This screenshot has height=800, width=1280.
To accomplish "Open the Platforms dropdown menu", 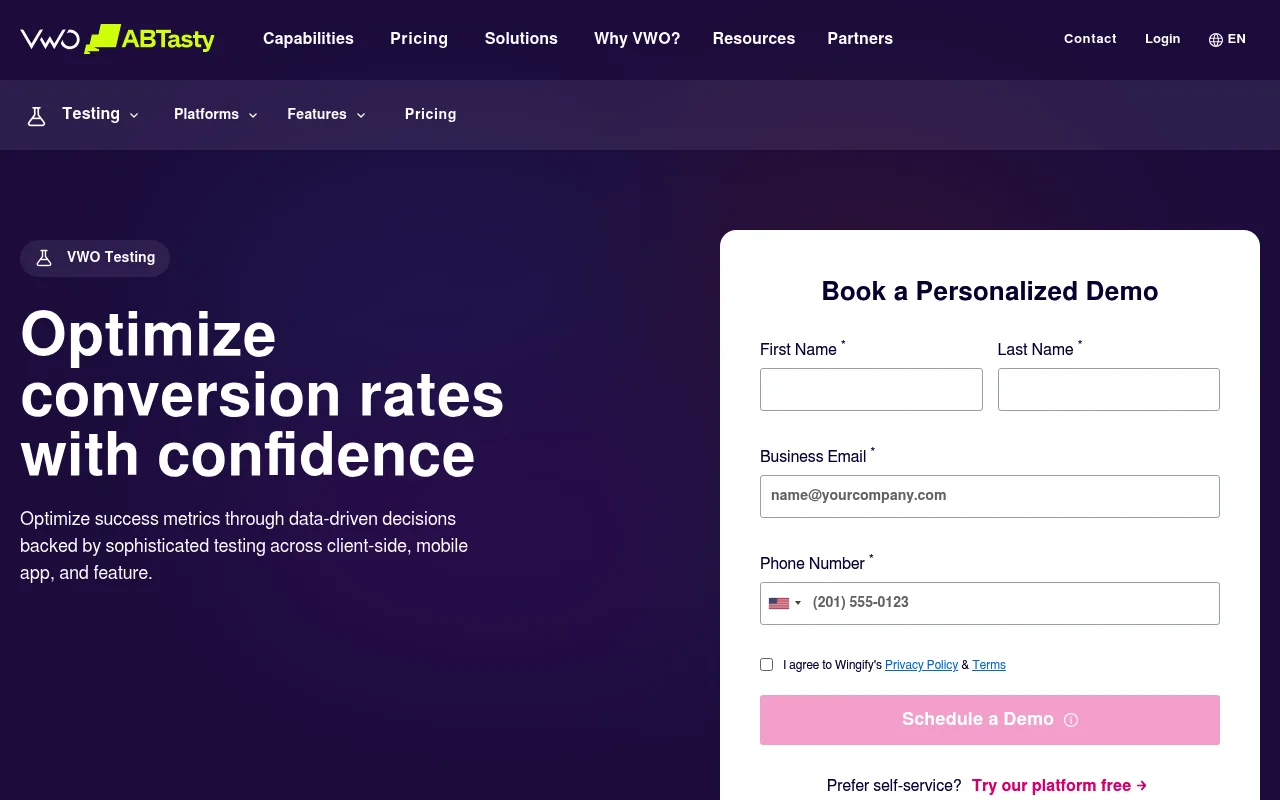I will point(216,114).
